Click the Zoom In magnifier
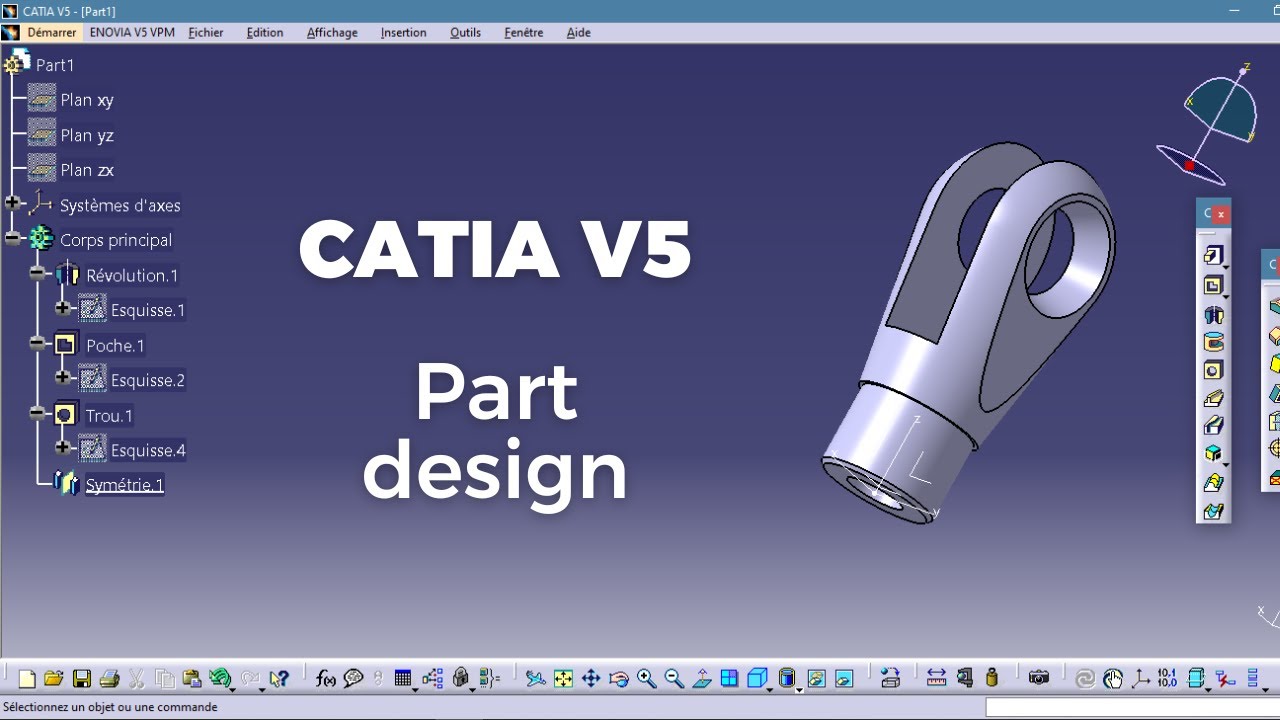This screenshot has width=1280, height=720. click(x=646, y=679)
